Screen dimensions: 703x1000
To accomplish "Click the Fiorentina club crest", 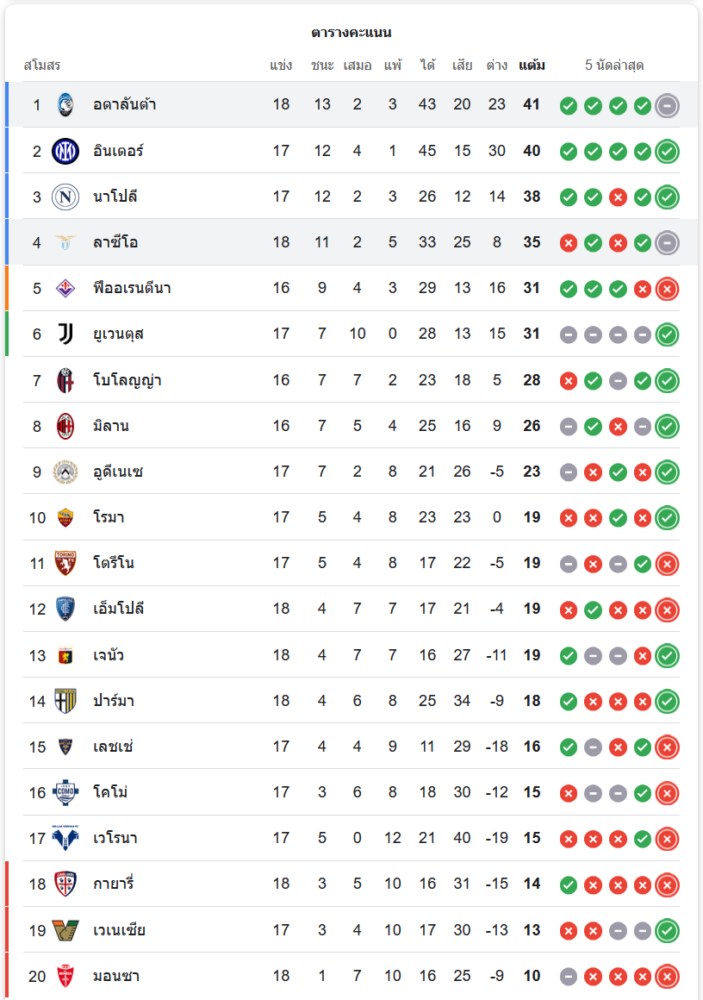I will [65, 288].
